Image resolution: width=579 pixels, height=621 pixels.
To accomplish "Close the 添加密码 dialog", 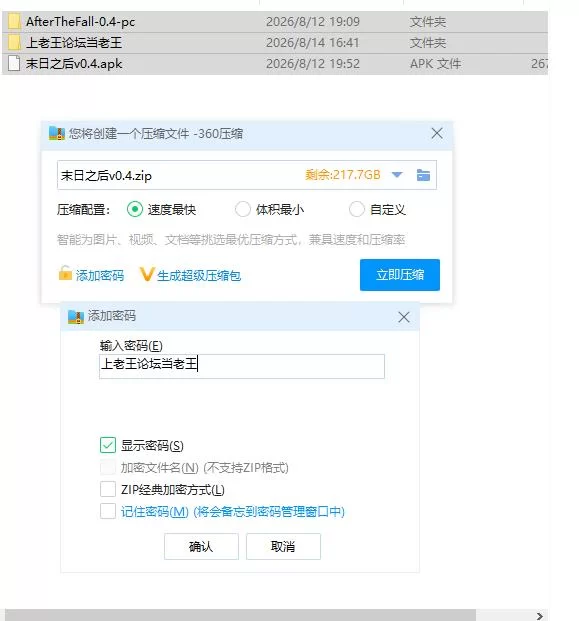I will (404, 317).
